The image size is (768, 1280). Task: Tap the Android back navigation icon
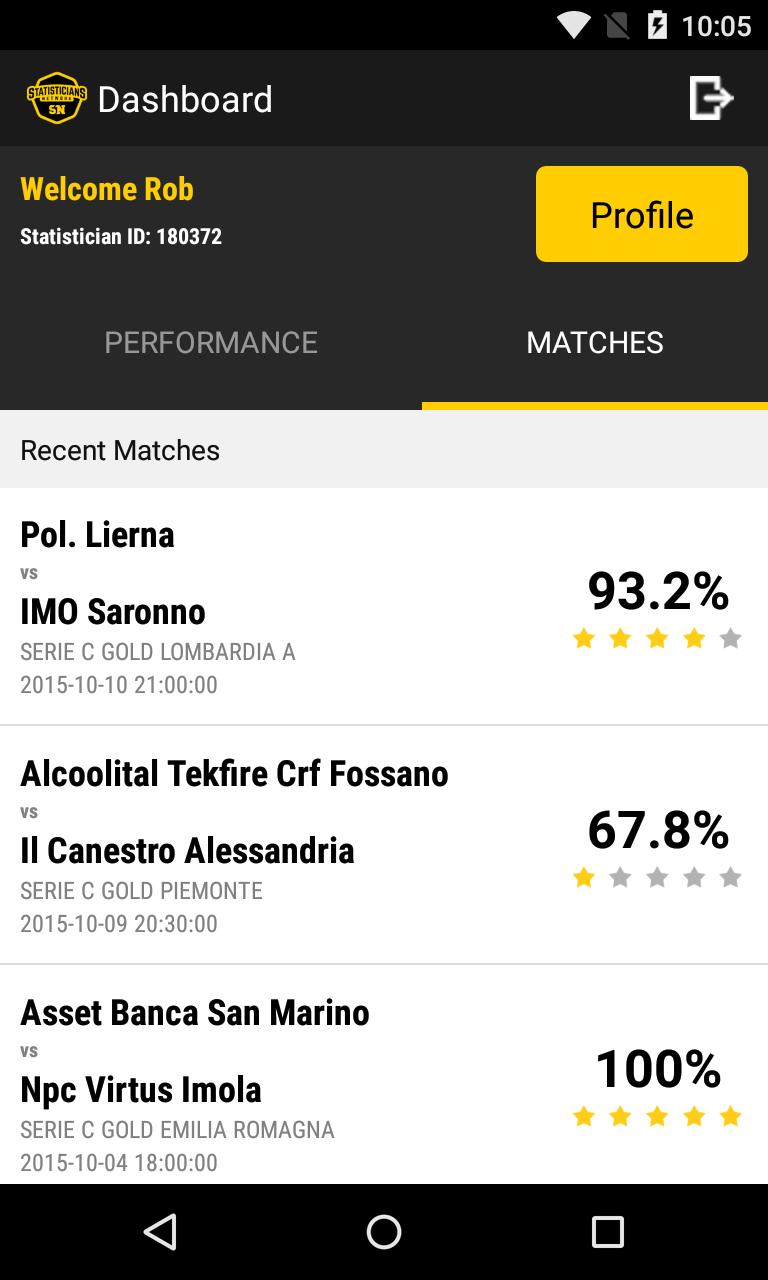pos(160,1232)
